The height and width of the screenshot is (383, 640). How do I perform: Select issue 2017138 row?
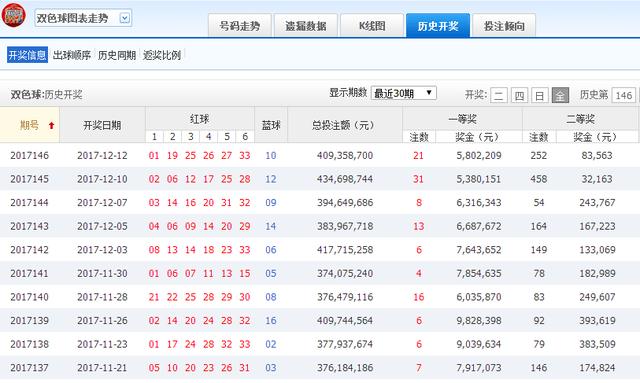320,344
